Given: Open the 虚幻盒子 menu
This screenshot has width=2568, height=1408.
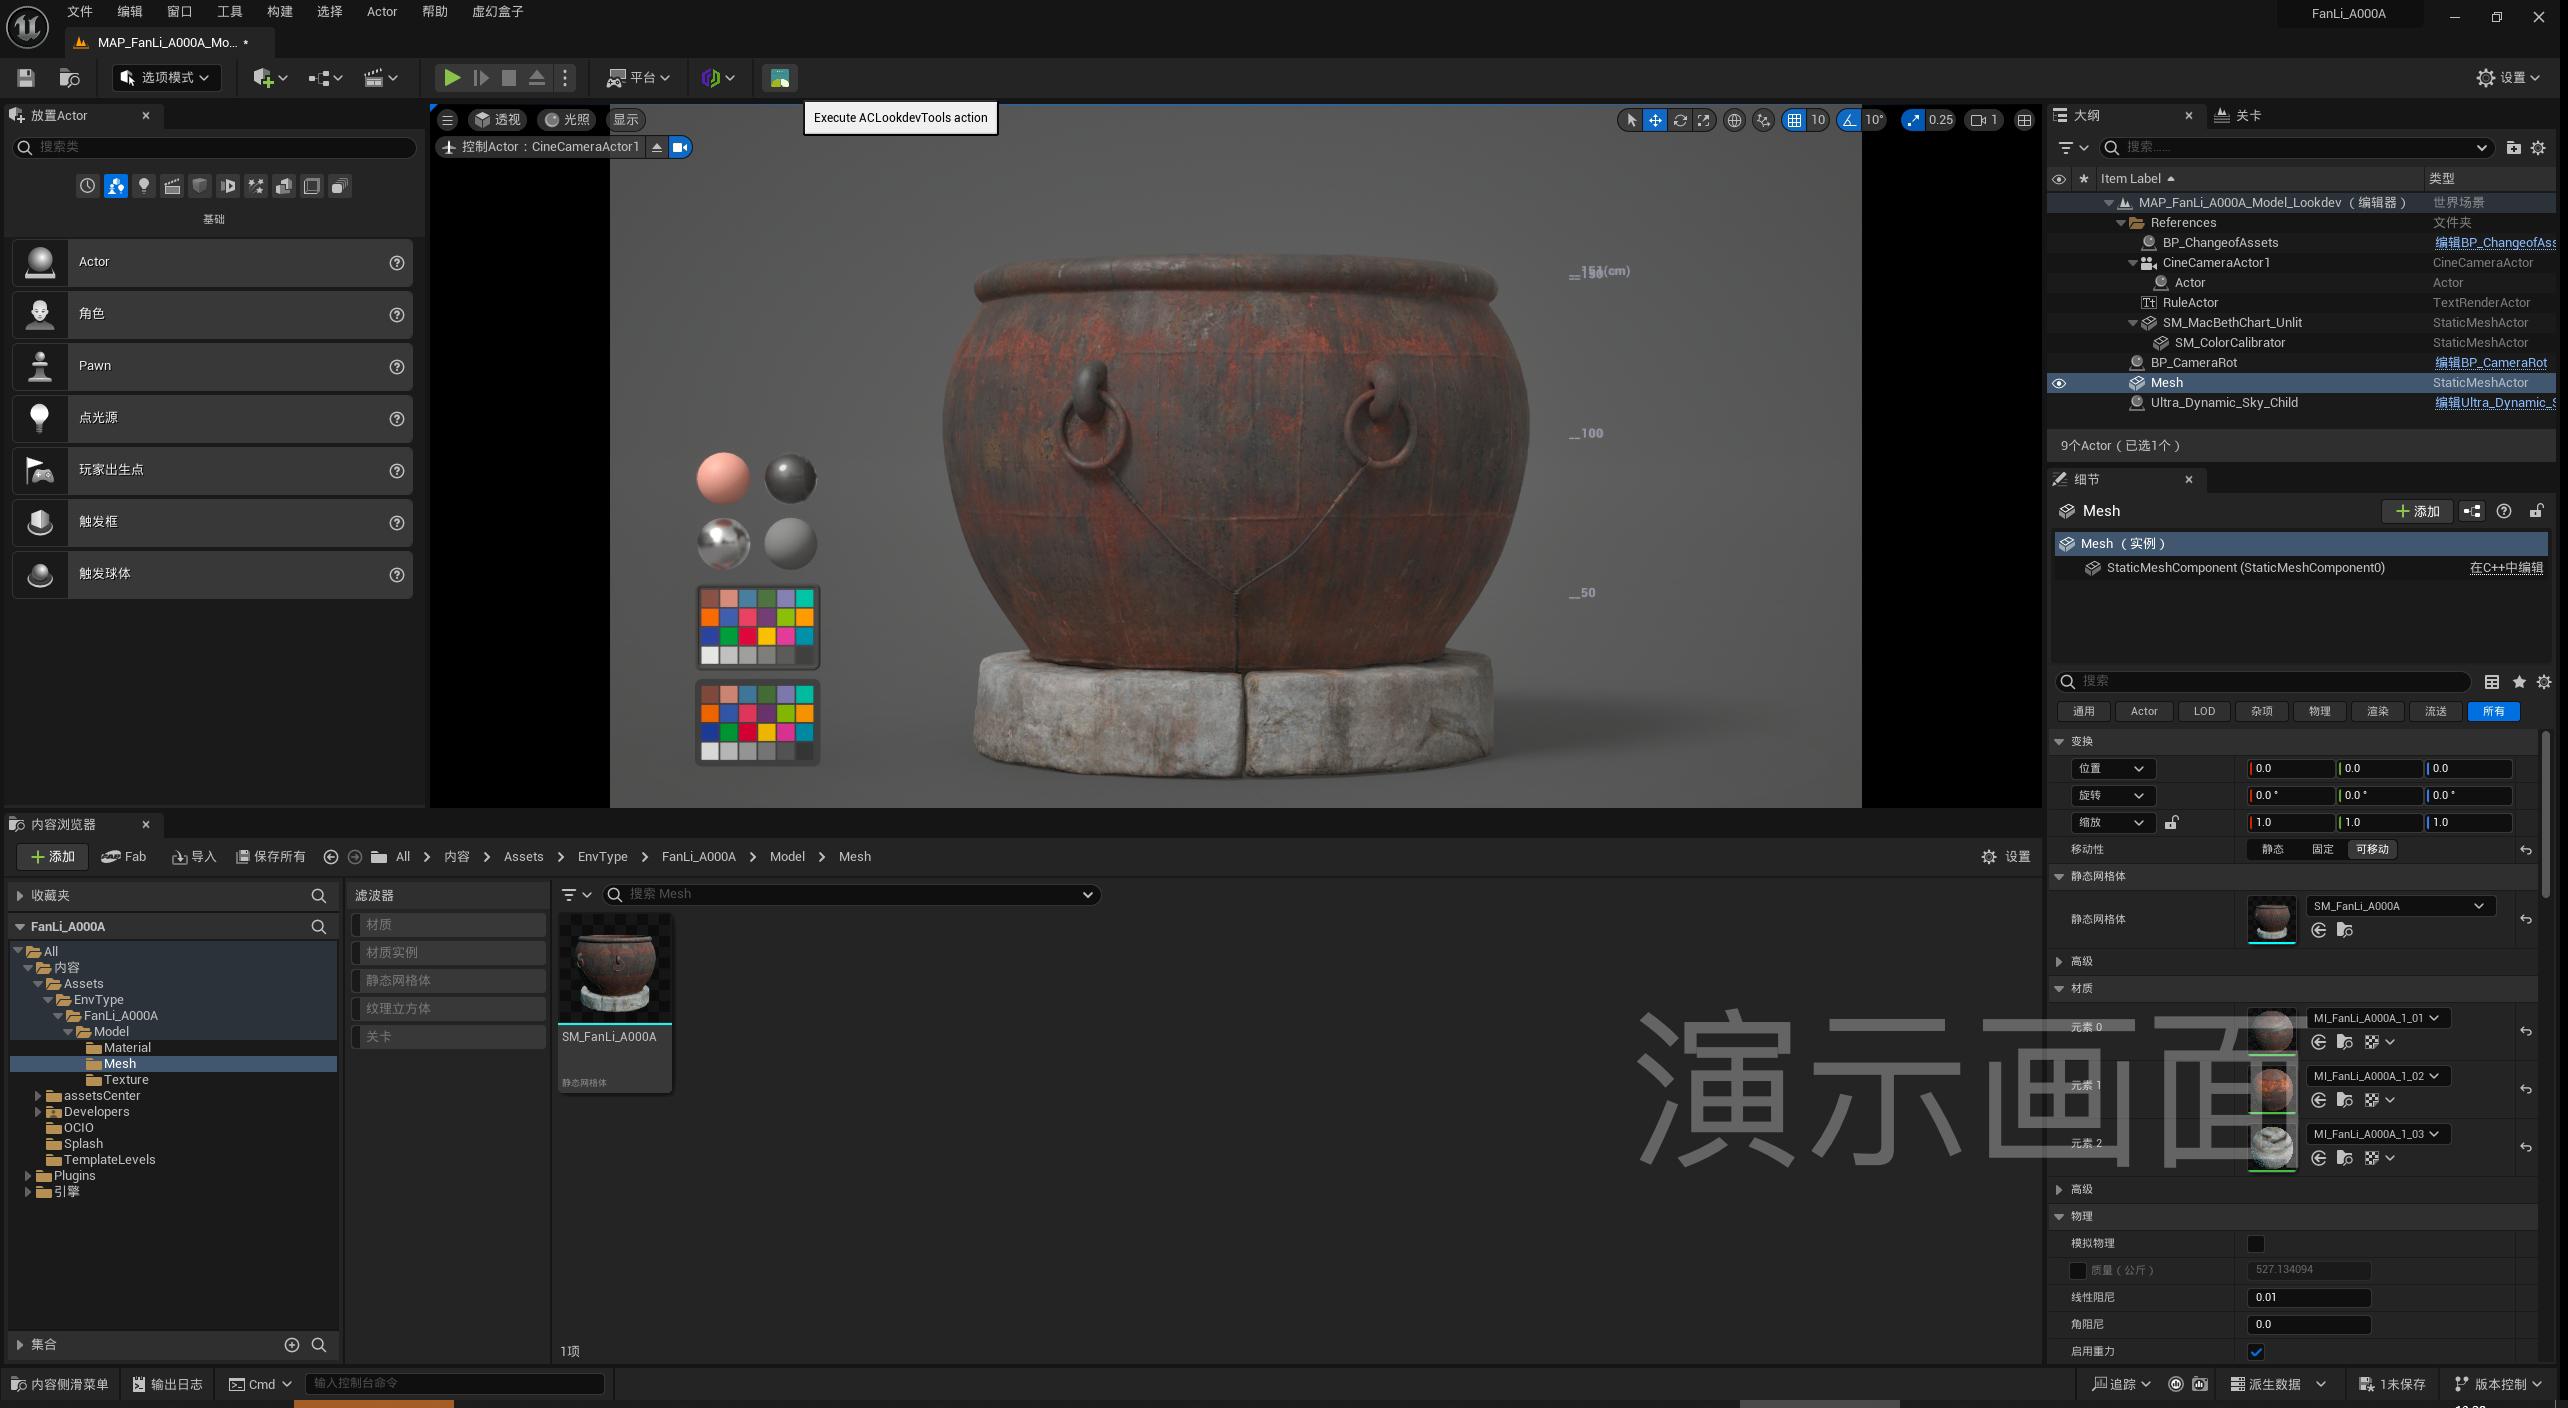Looking at the screenshot, I should [498, 12].
